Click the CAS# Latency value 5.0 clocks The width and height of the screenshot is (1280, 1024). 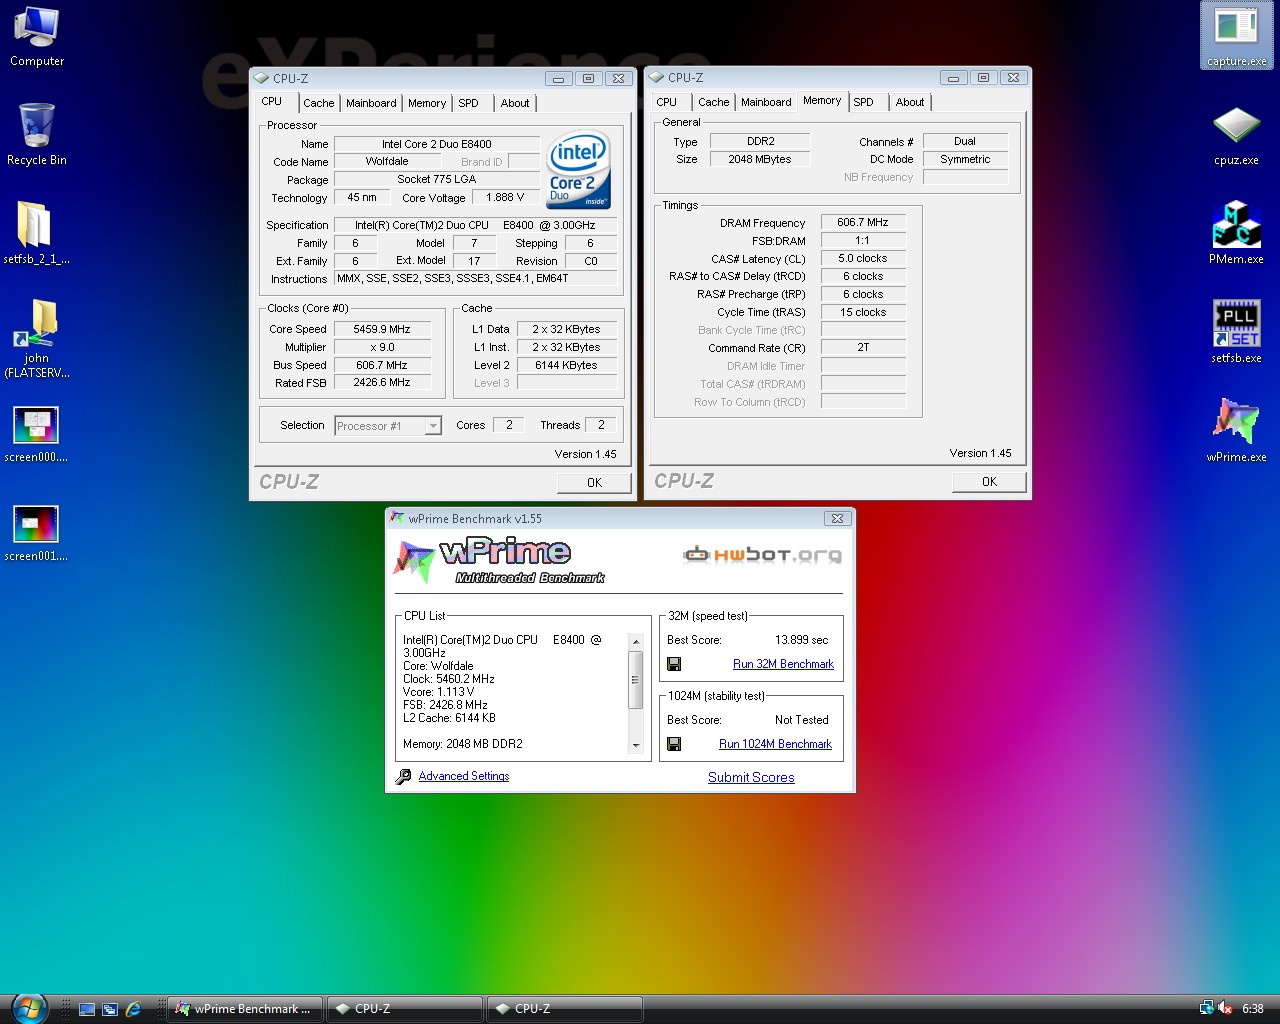[863, 258]
